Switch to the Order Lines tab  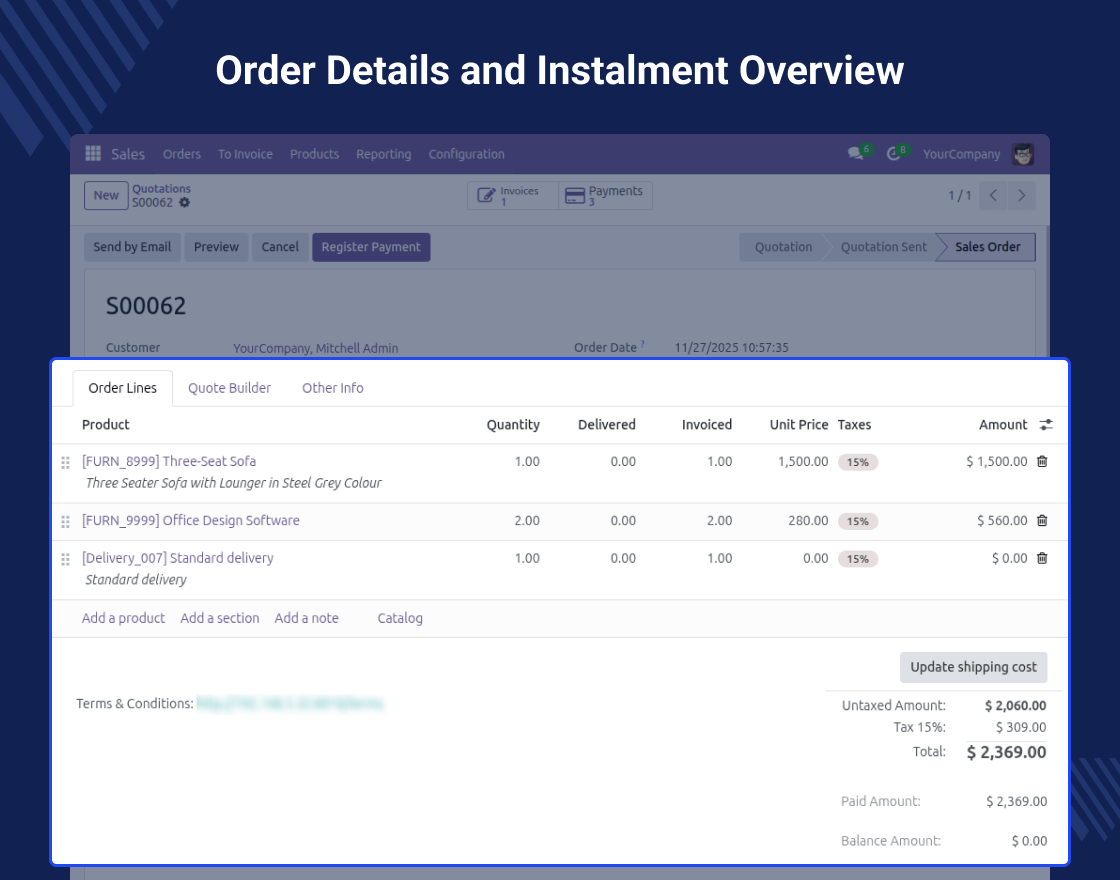[x=123, y=388]
